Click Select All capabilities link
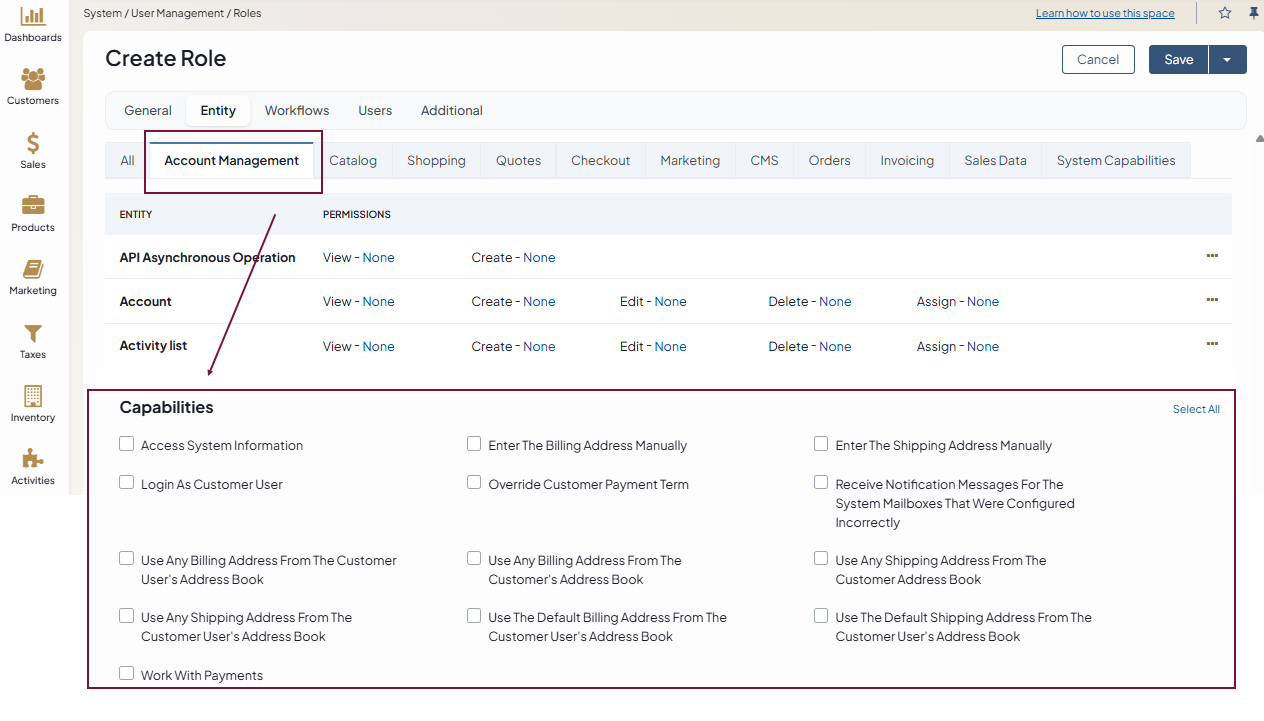Image resolution: width=1264 pixels, height=721 pixels. pos(1196,409)
